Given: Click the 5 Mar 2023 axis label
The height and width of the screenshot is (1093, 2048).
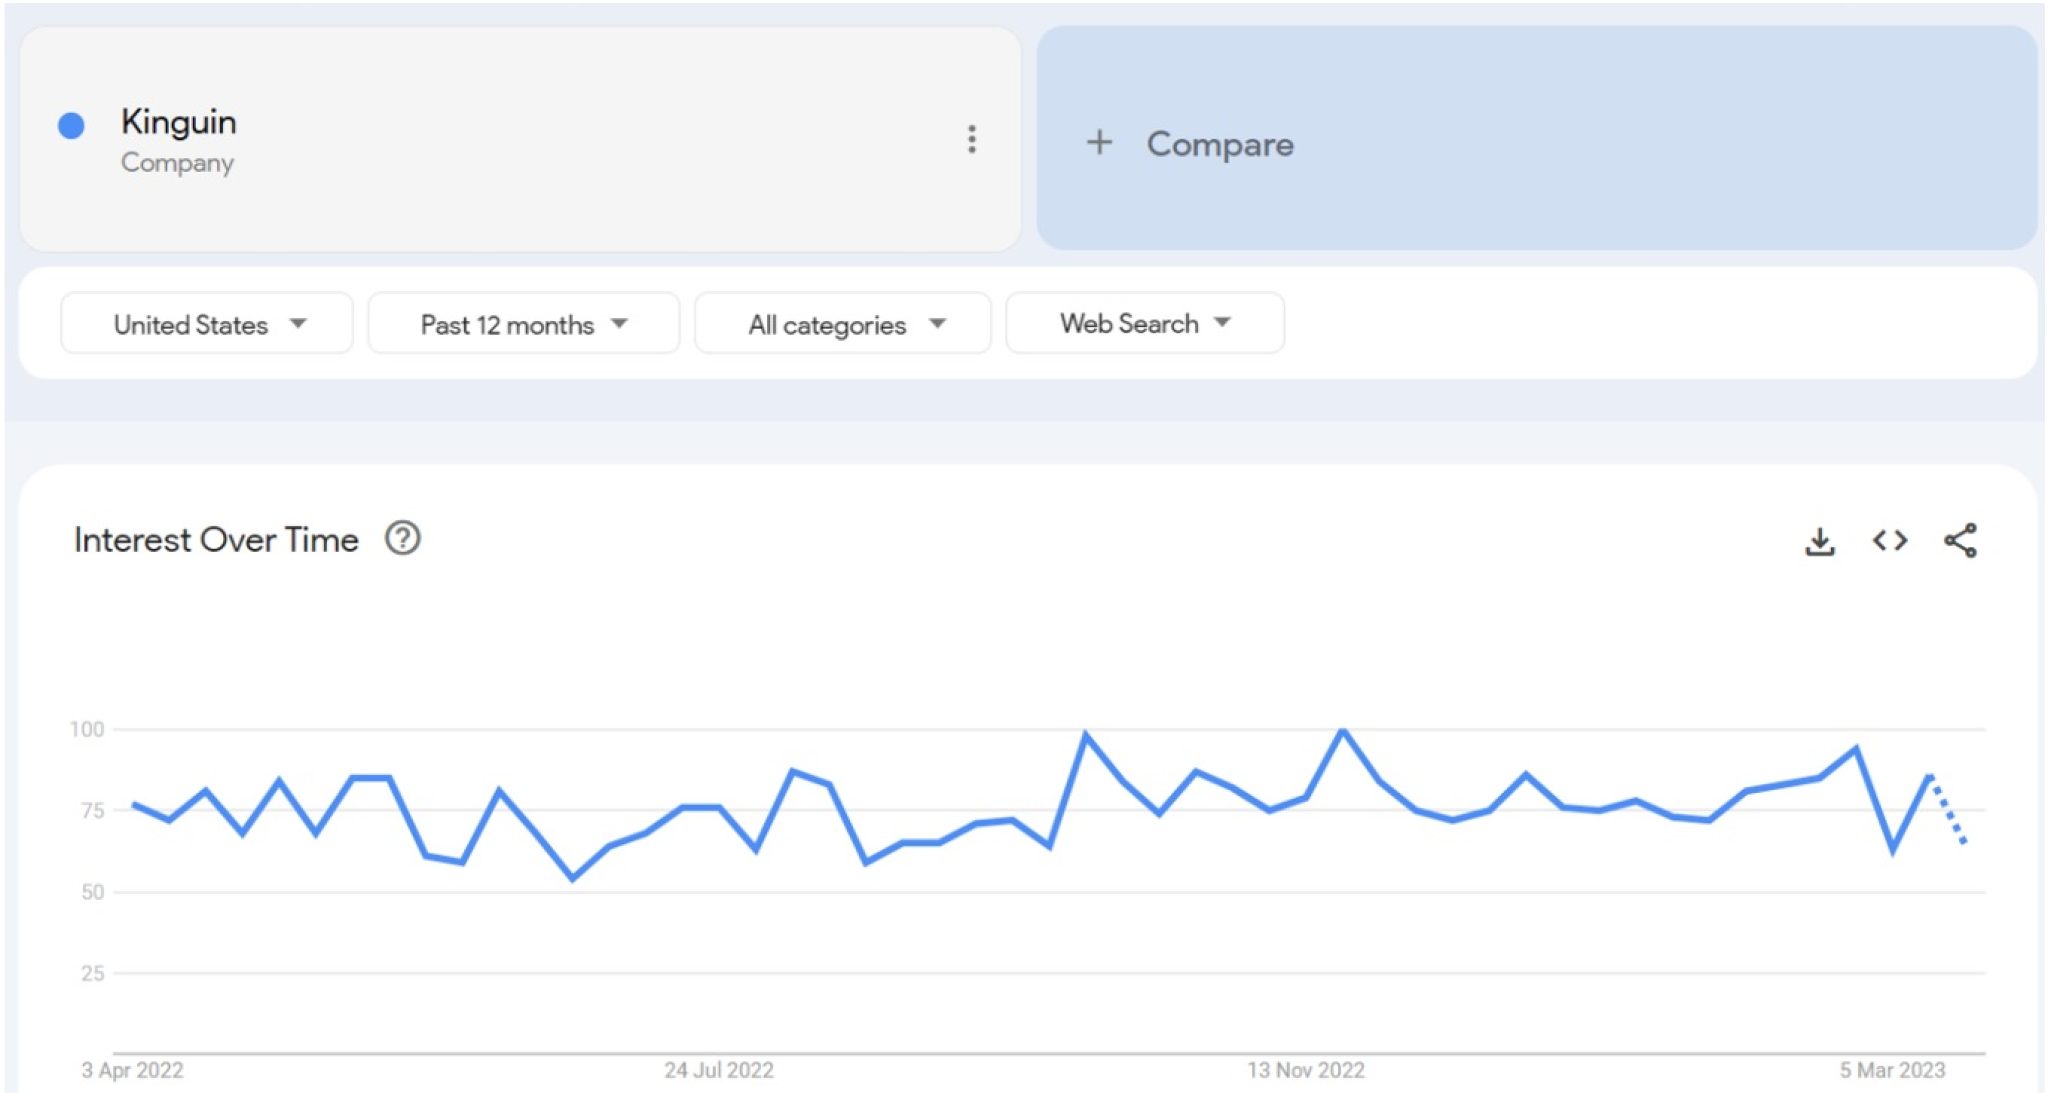Looking at the screenshot, I should coord(1893,1070).
